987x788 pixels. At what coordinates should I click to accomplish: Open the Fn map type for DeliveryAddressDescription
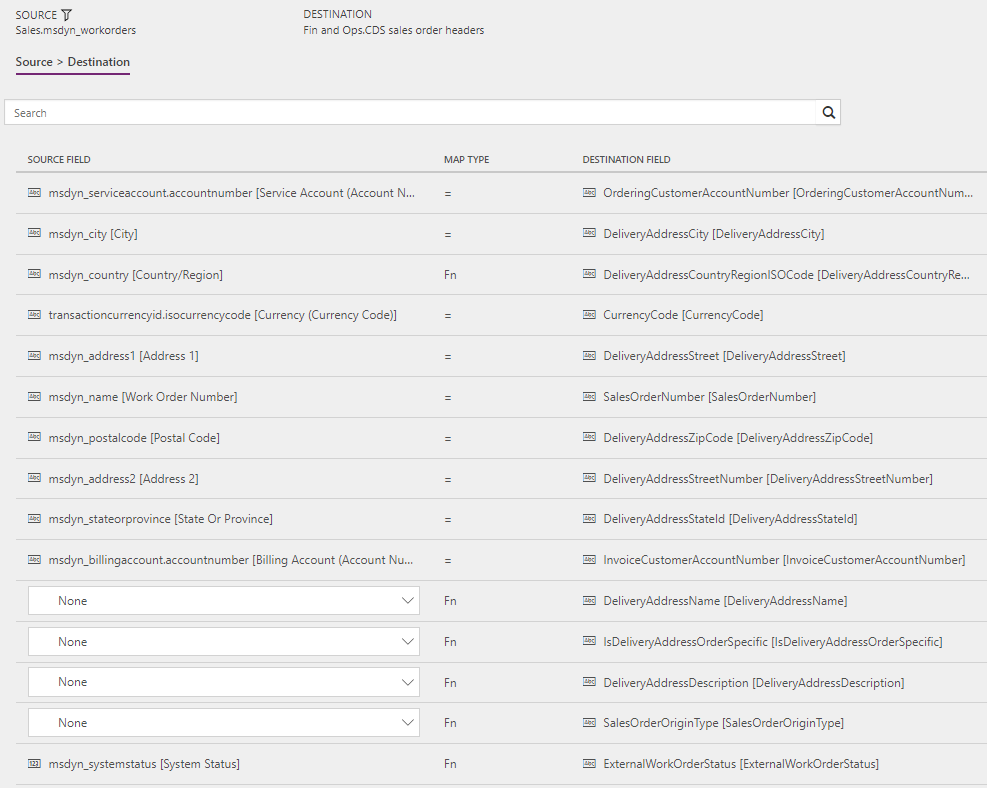pyautogui.click(x=450, y=682)
